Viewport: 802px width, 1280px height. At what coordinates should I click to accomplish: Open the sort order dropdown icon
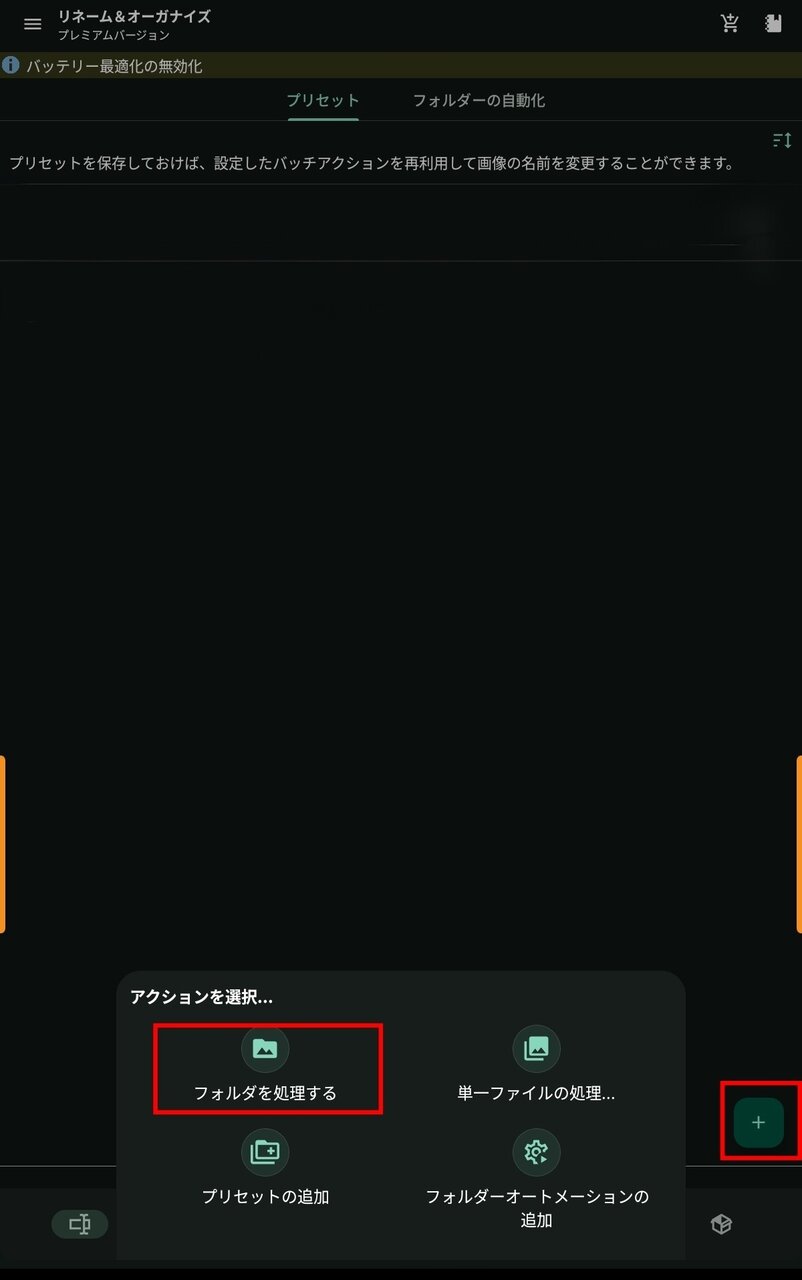click(782, 141)
